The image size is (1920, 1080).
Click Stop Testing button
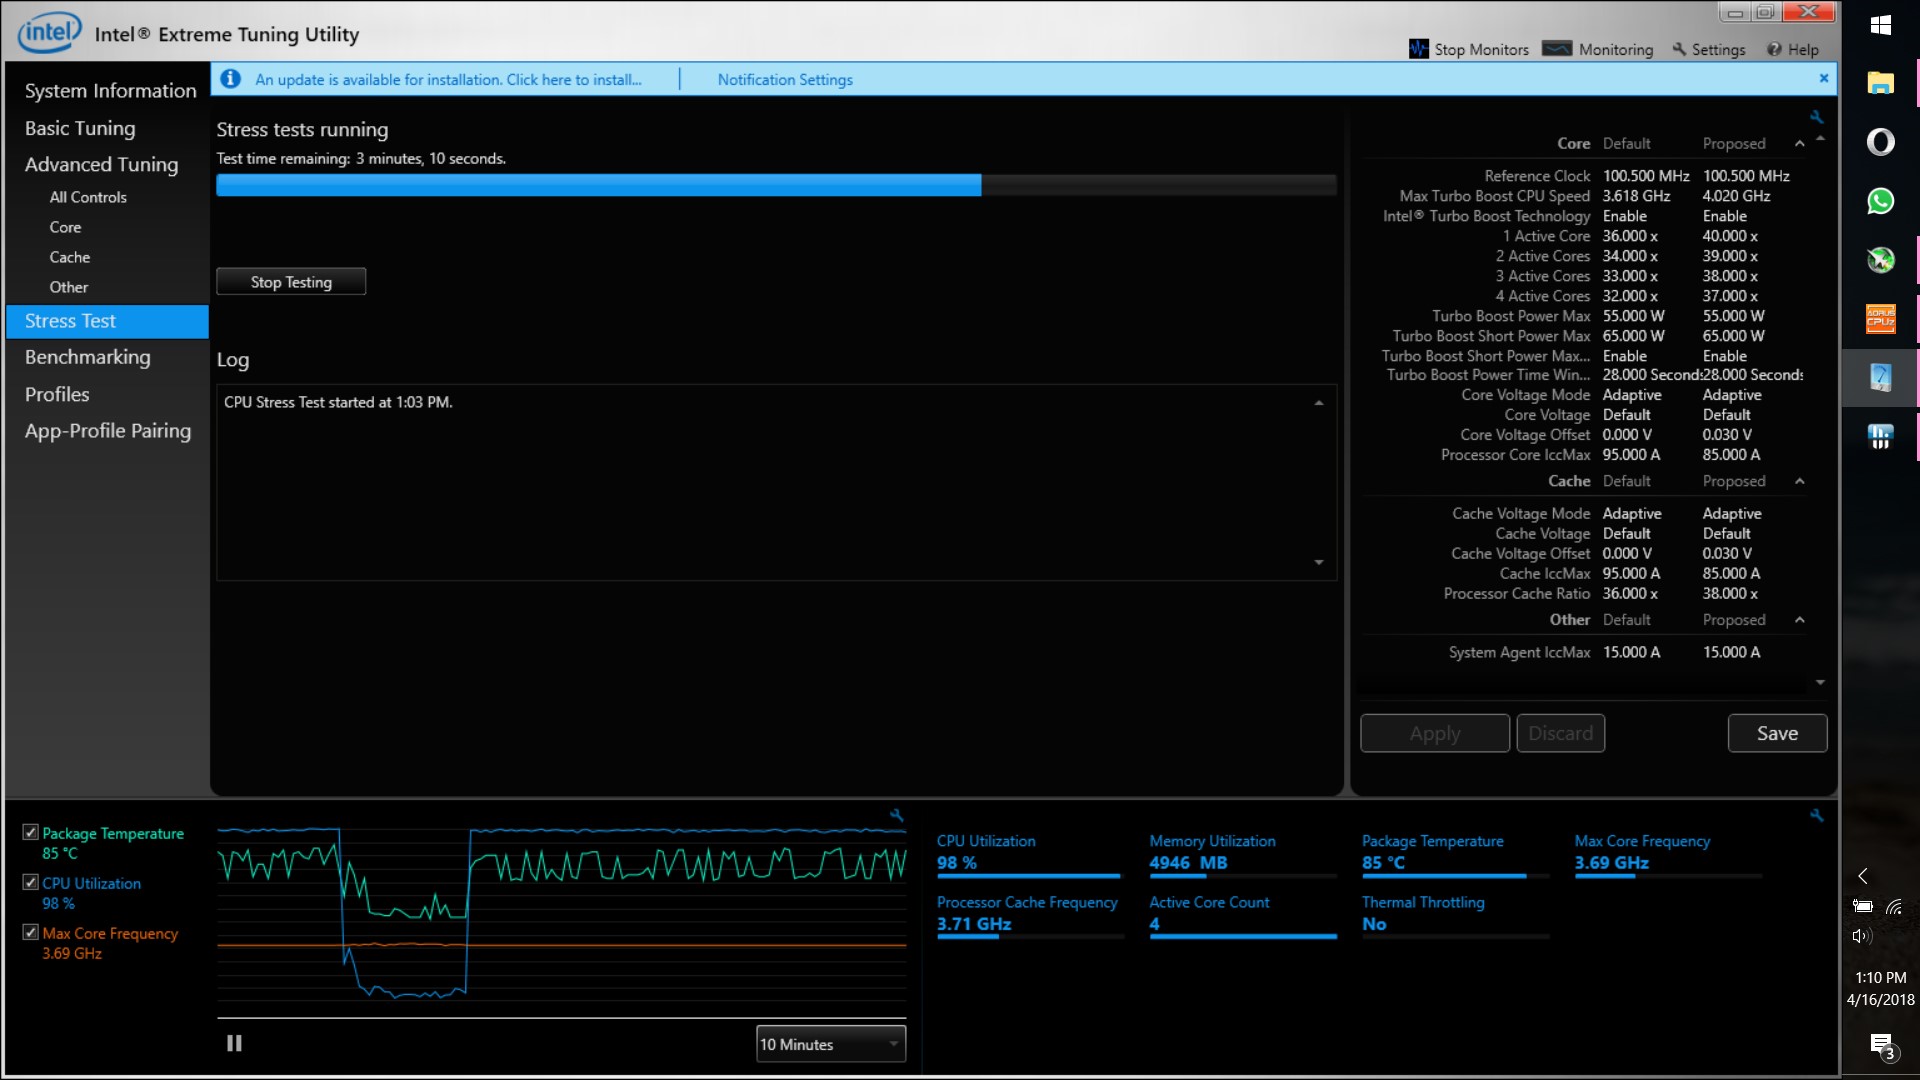(x=291, y=282)
